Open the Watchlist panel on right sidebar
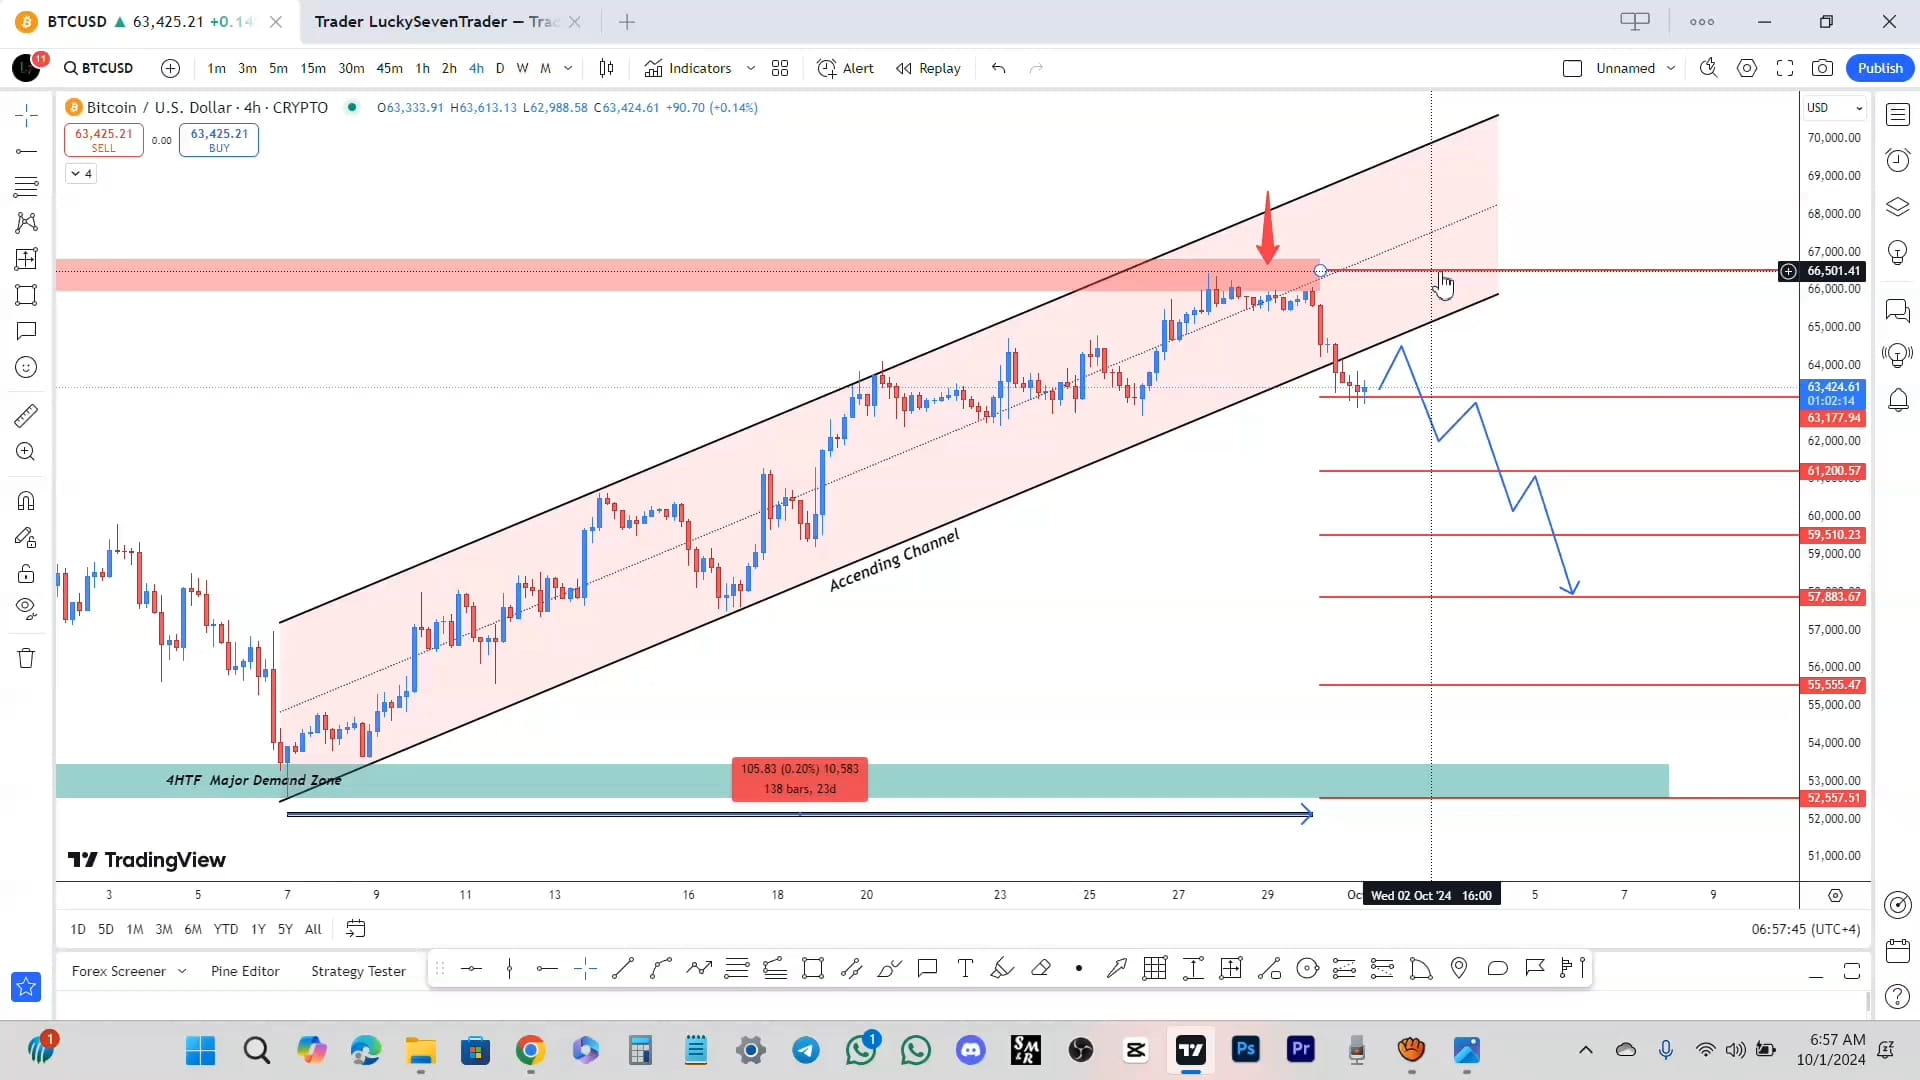Viewport: 1920px width, 1080px height. coord(1897,114)
